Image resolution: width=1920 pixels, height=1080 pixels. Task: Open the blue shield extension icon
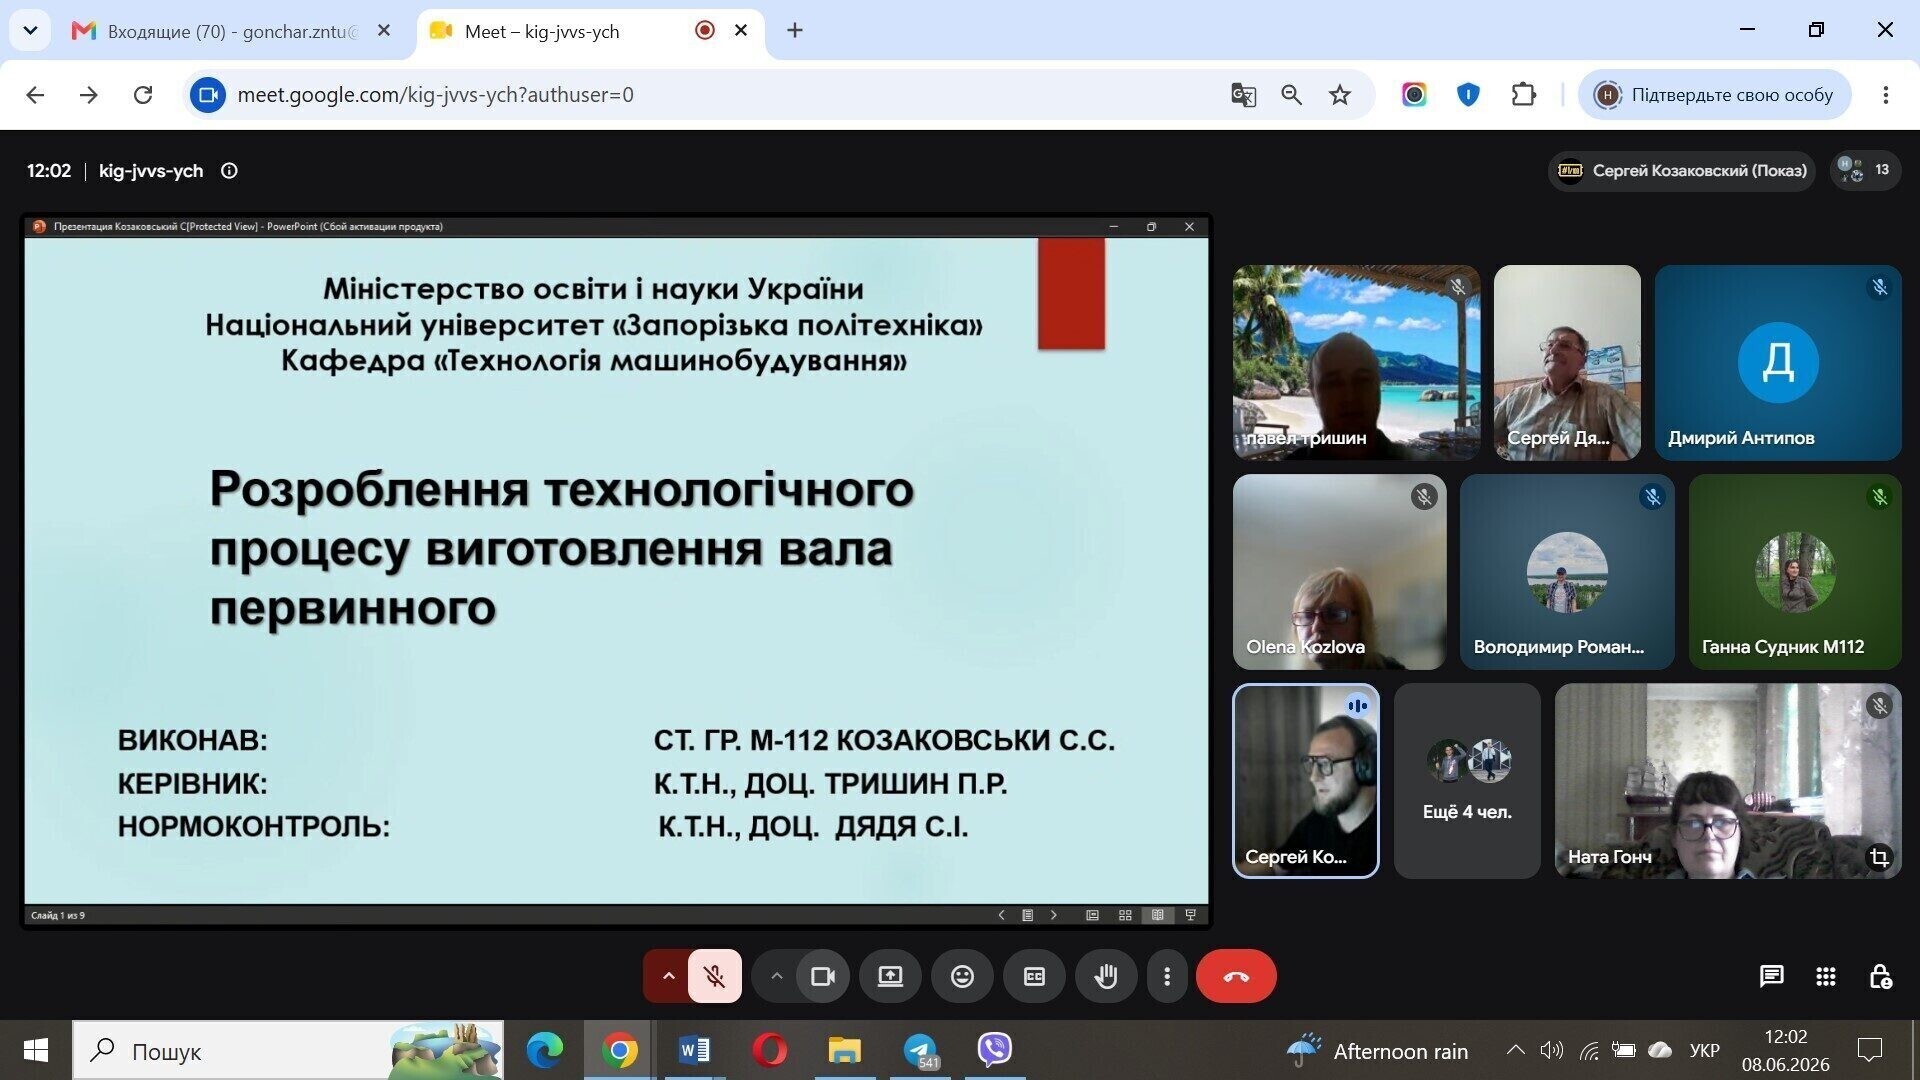(1468, 95)
